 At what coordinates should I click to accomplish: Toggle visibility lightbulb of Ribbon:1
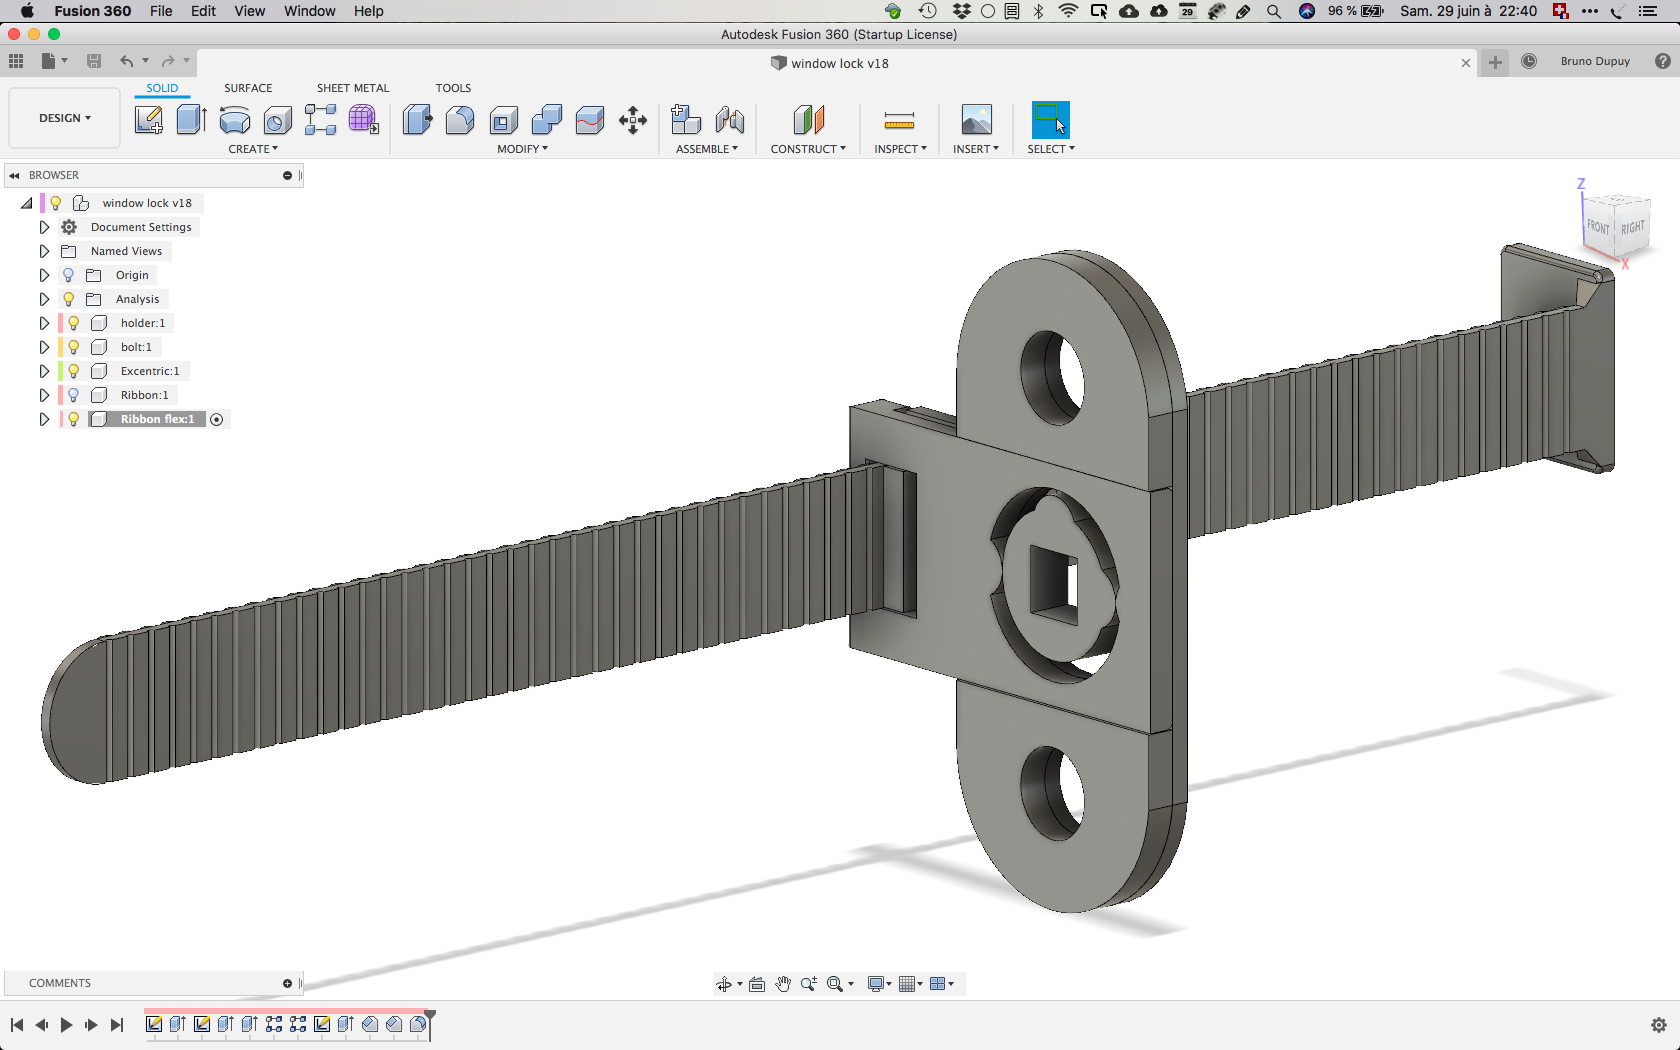click(74, 395)
